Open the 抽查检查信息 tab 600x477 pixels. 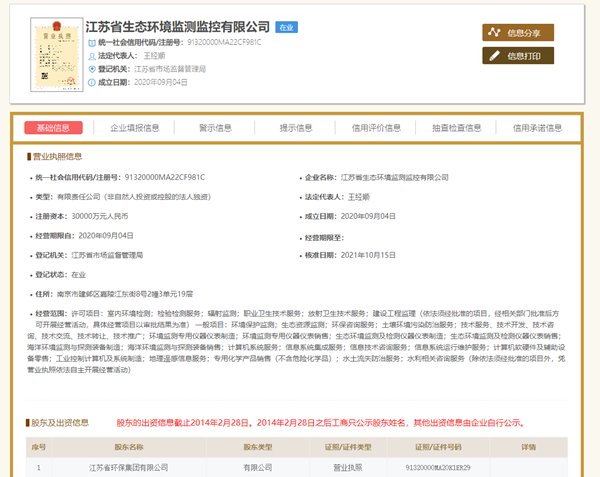[x=457, y=128]
